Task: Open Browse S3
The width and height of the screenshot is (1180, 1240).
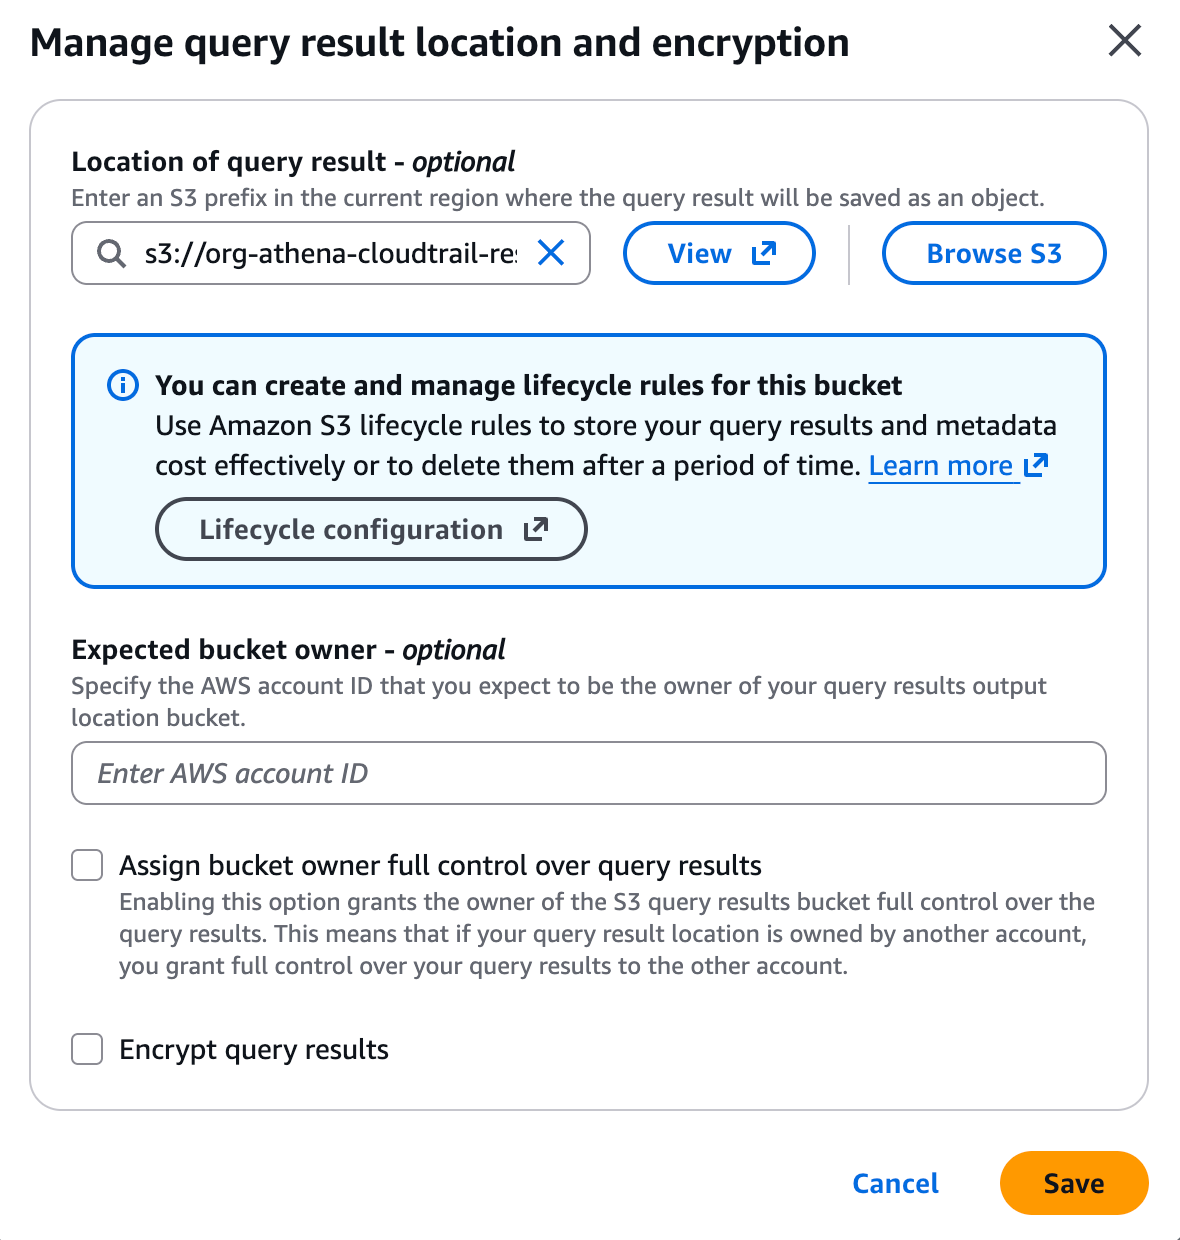Action: coord(994,253)
